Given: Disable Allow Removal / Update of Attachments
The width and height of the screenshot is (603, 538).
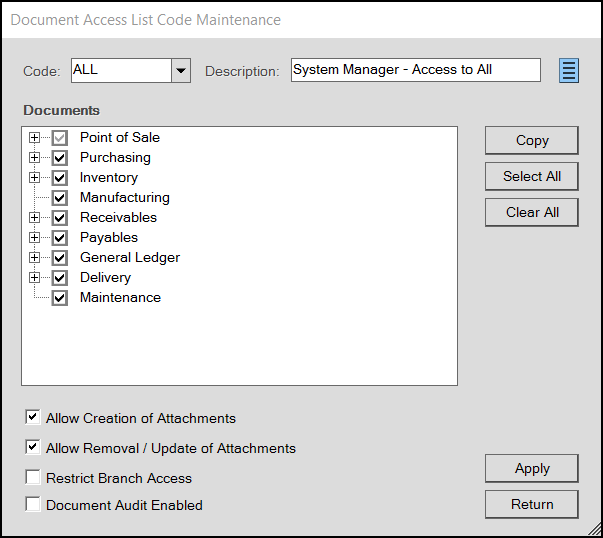Looking at the screenshot, I should (34, 448).
